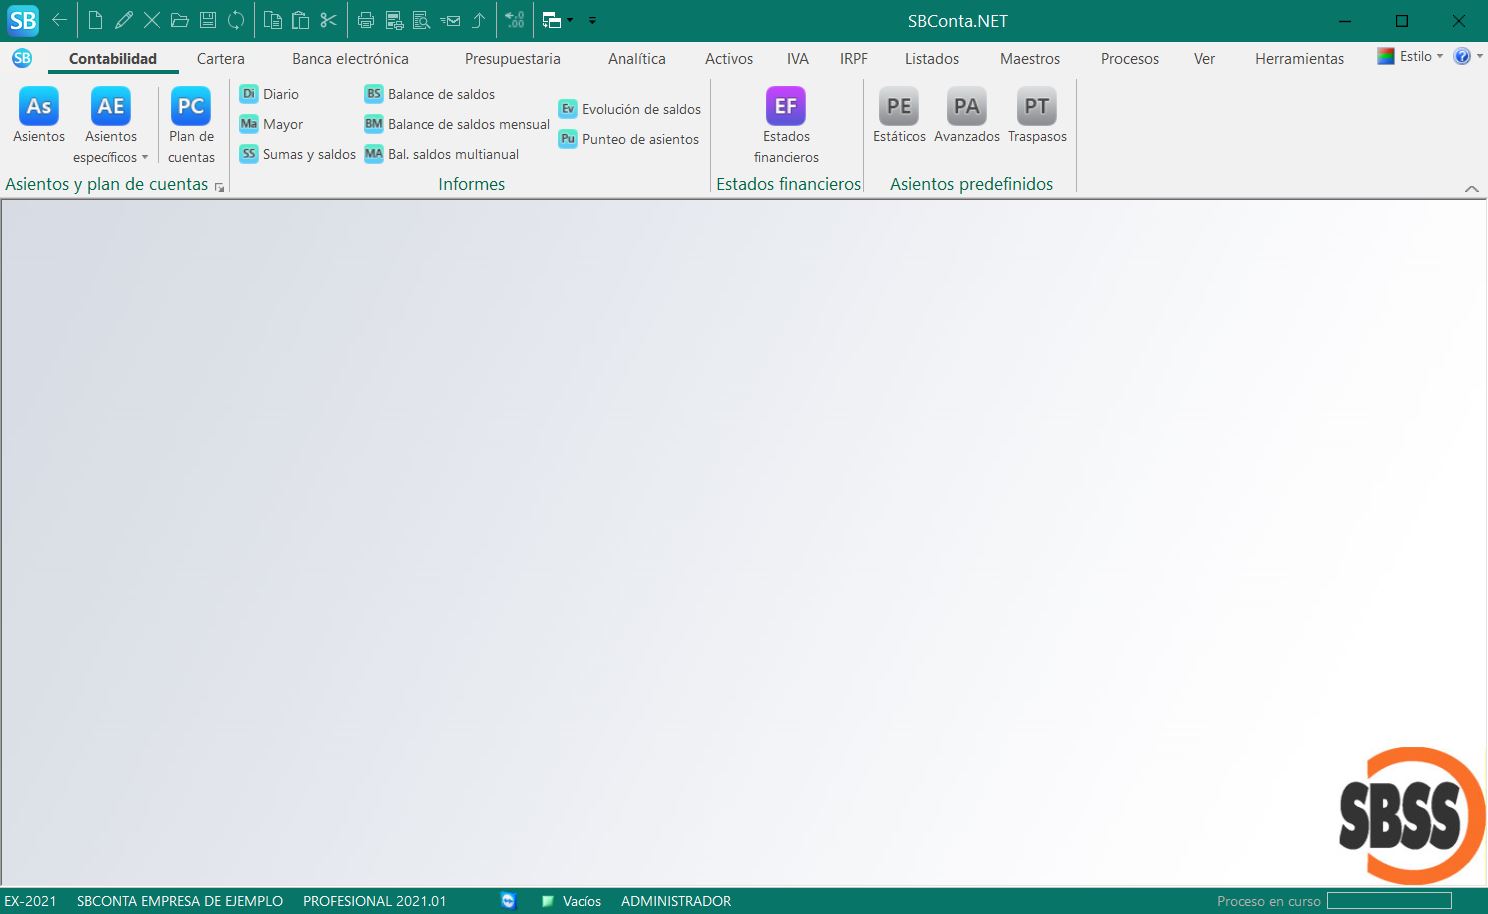
Task: Open Traspasos (PT) icon
Action: [x=1037, y=108]
